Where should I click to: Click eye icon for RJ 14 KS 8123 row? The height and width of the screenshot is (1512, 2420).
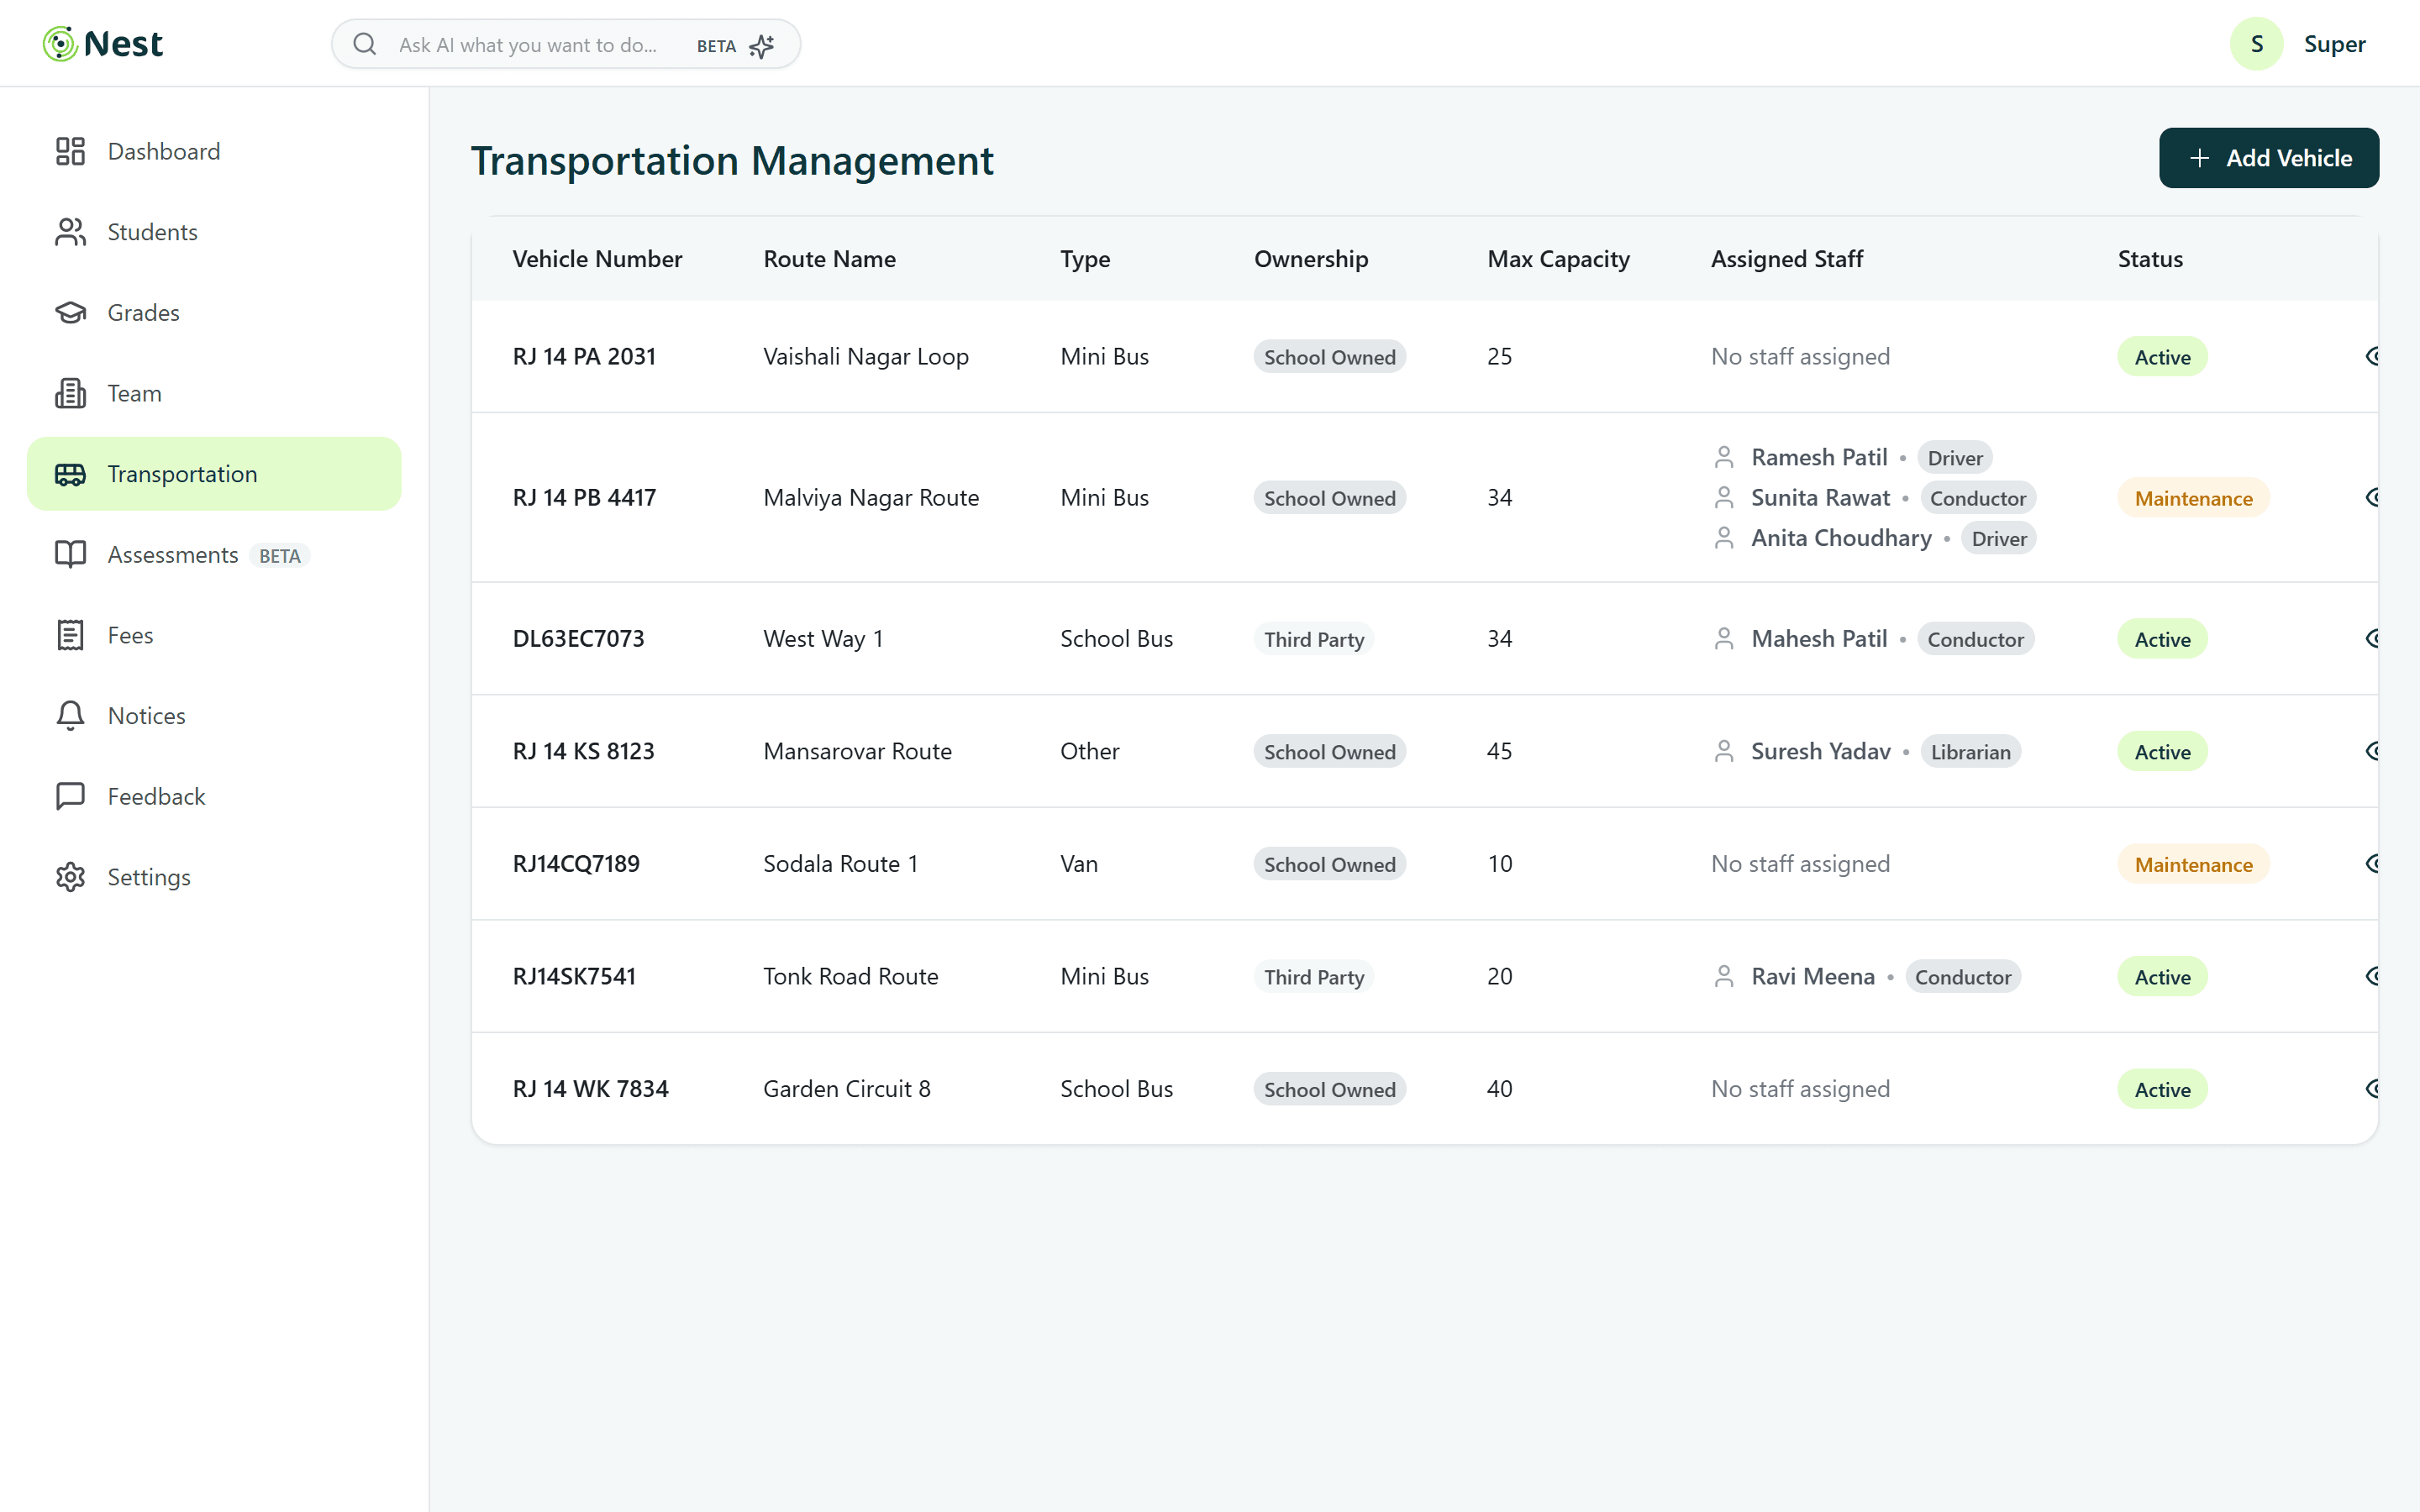click(x=2372, y=751)
